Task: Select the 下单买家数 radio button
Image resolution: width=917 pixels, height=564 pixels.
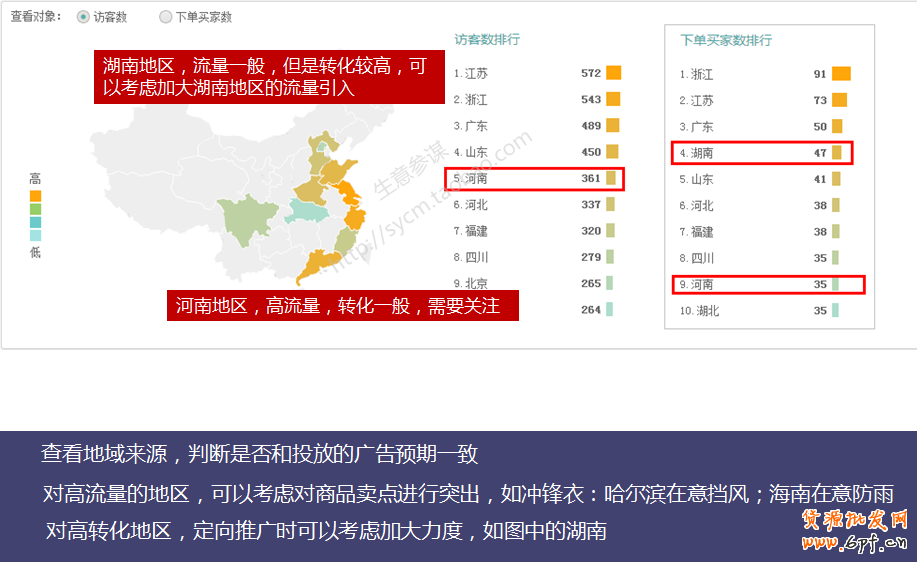Action: [166, 17]
